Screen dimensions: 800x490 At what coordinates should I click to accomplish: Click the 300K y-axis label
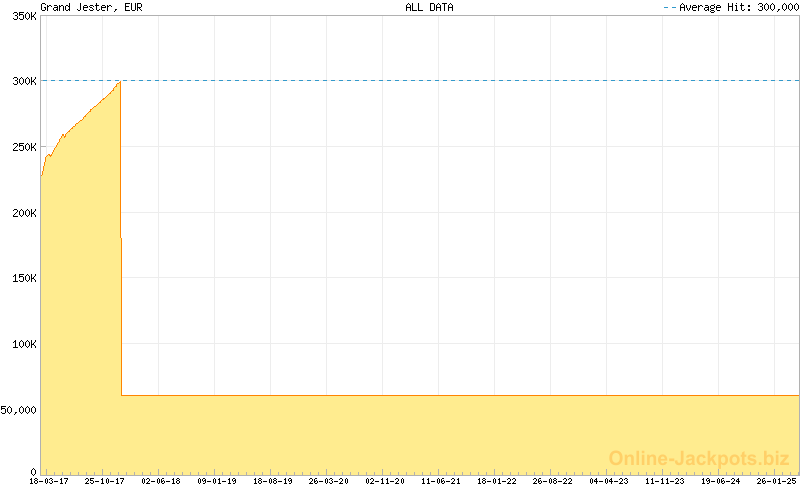click(22, 81)
